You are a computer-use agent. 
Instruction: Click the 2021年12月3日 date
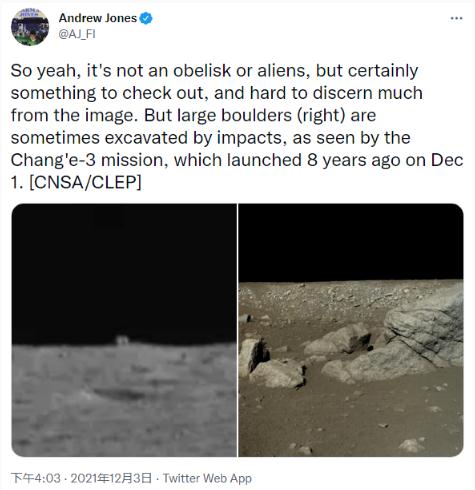point(111,478)
